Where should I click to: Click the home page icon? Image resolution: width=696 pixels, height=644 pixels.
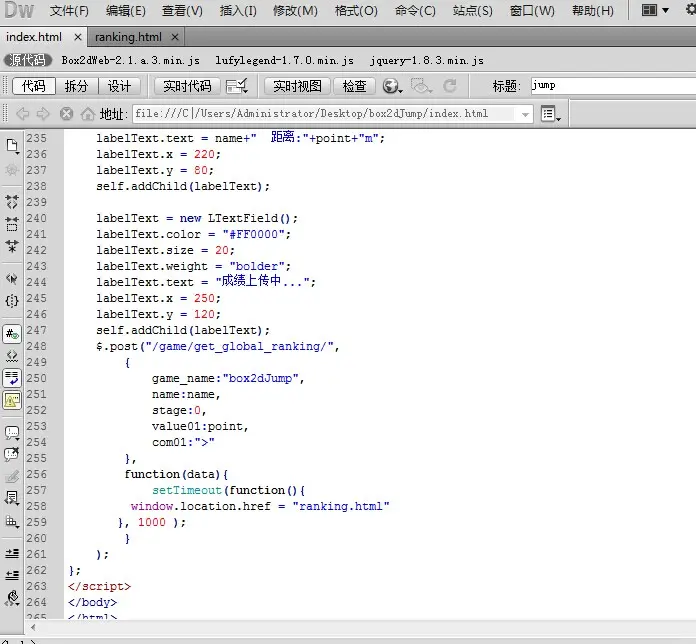point(88,114)
